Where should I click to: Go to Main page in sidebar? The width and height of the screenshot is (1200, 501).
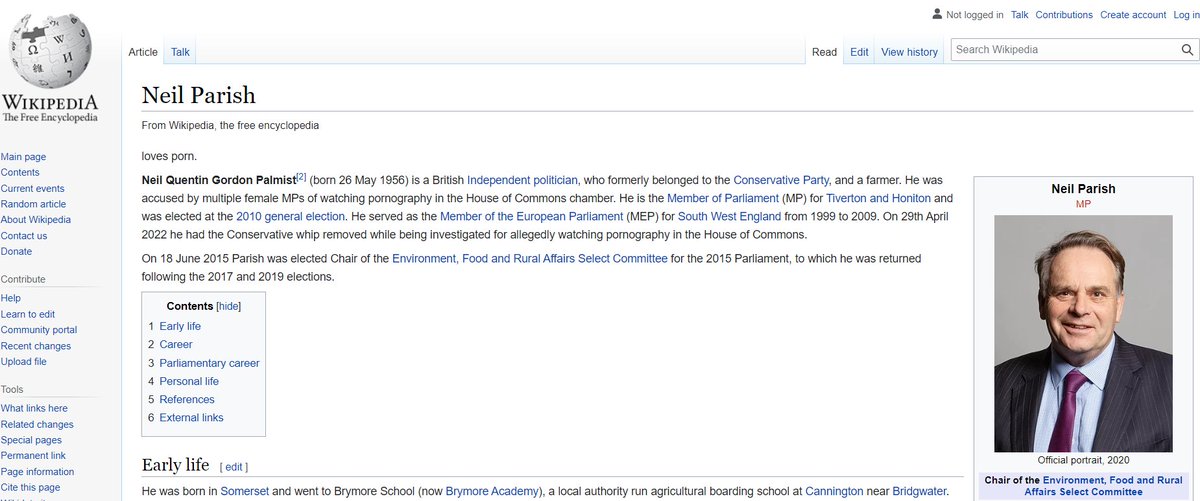pyautogui.click(x=23, y=157)
